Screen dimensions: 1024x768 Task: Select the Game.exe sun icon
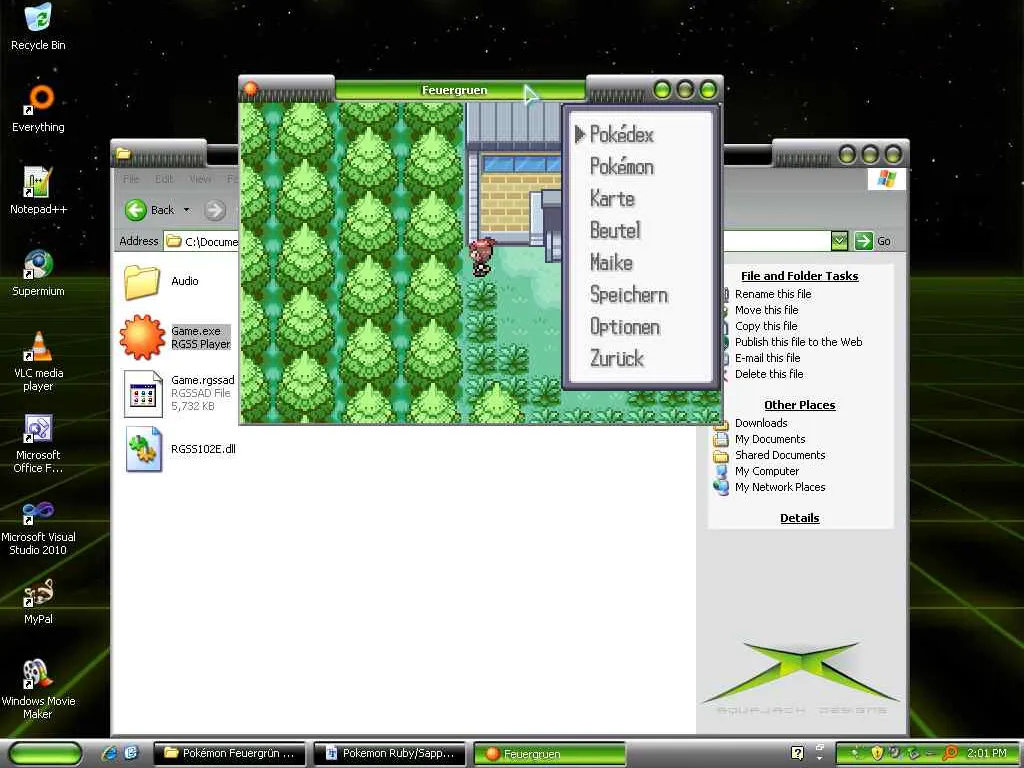click(x=142, y=337)
